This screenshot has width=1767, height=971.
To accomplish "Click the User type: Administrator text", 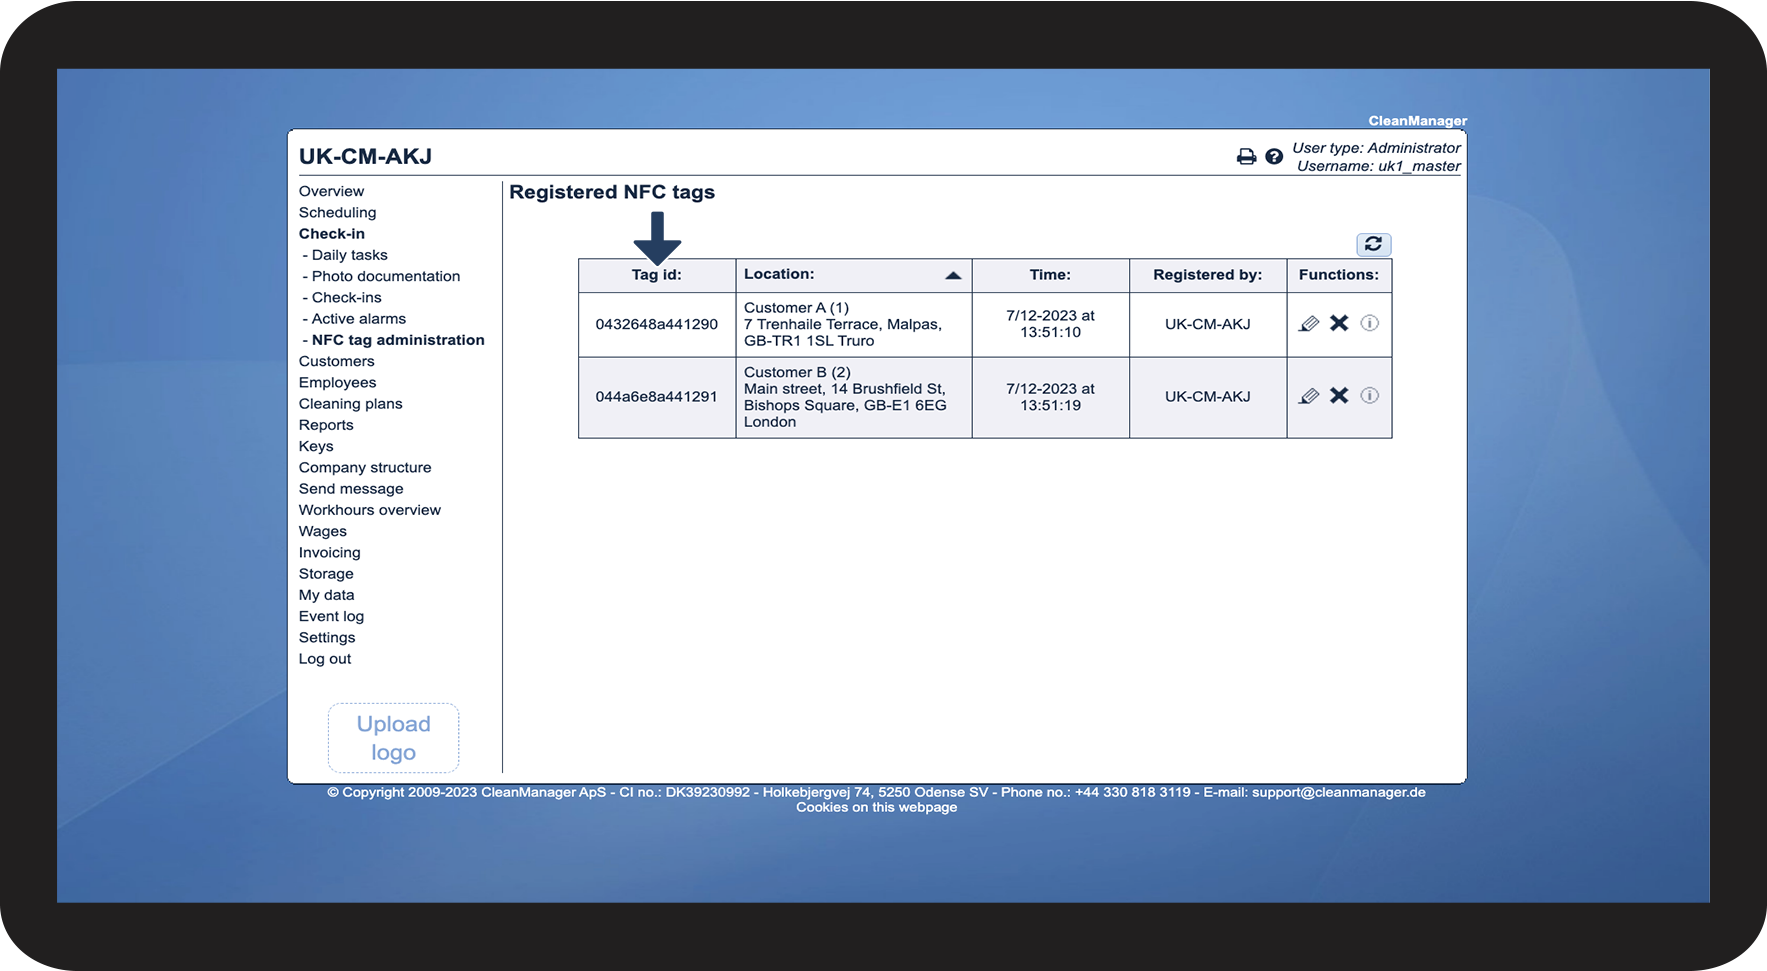I will tap(1376, 148).
